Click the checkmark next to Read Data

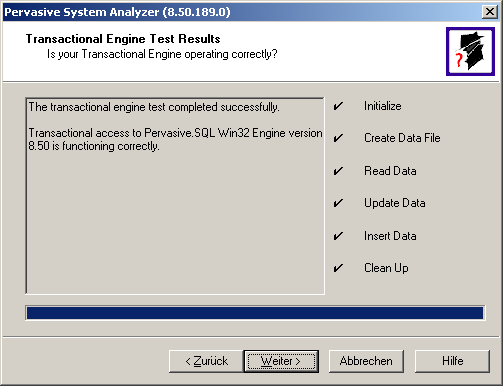click(x=338, y=171)
